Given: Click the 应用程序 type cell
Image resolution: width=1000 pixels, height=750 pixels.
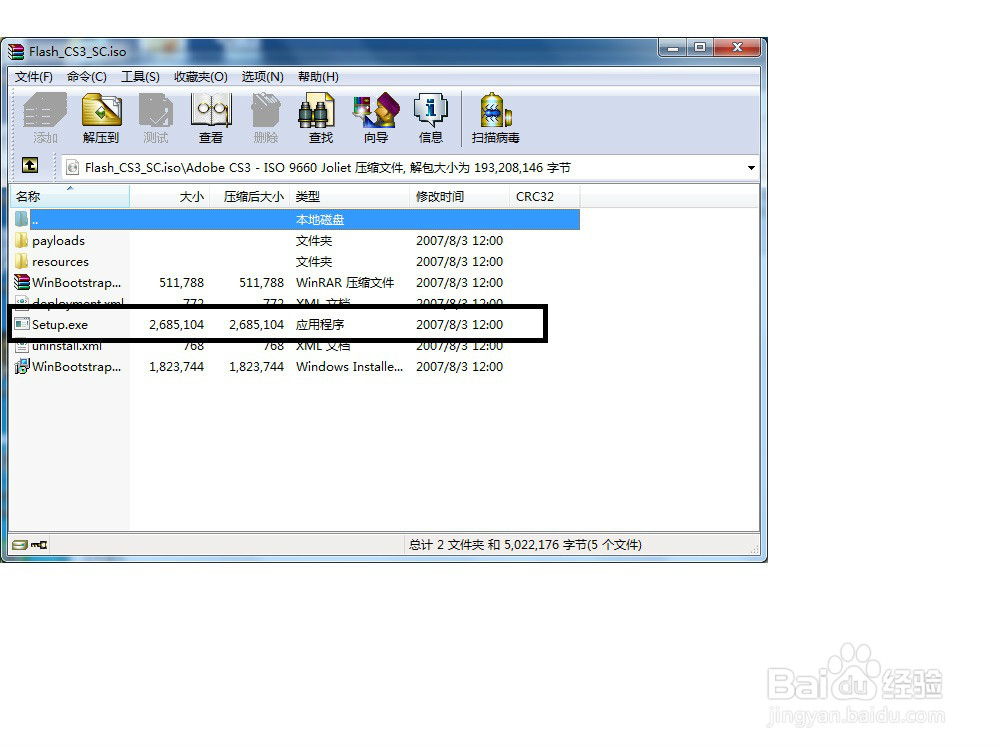Looking at the screenshot, I should coord(320,325).
